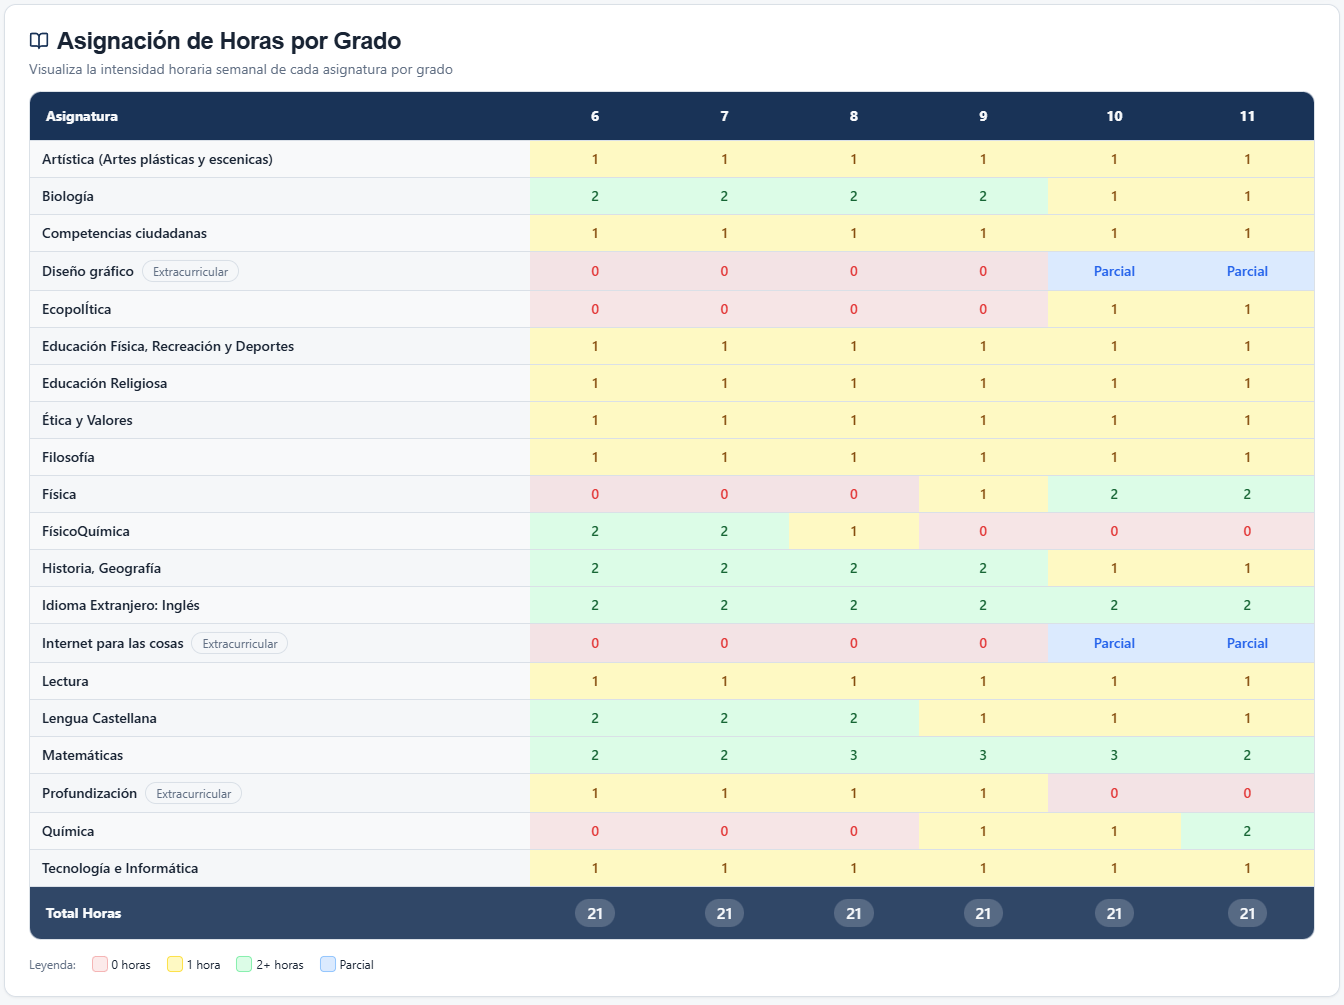Select the Parcial legend swatch
The height and width of the screenshot is (1005, 1344).
(330, 964)
